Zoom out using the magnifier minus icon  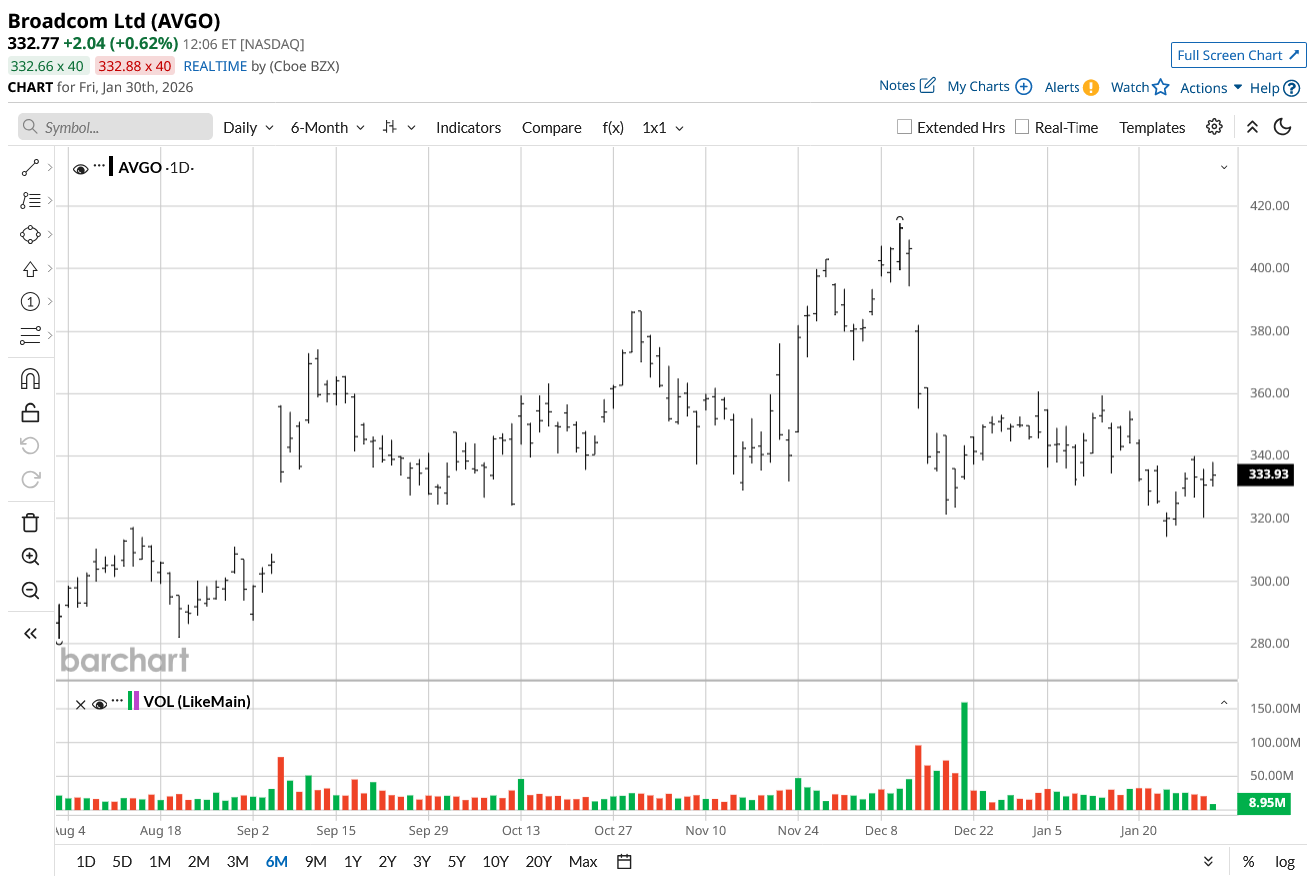30,590
